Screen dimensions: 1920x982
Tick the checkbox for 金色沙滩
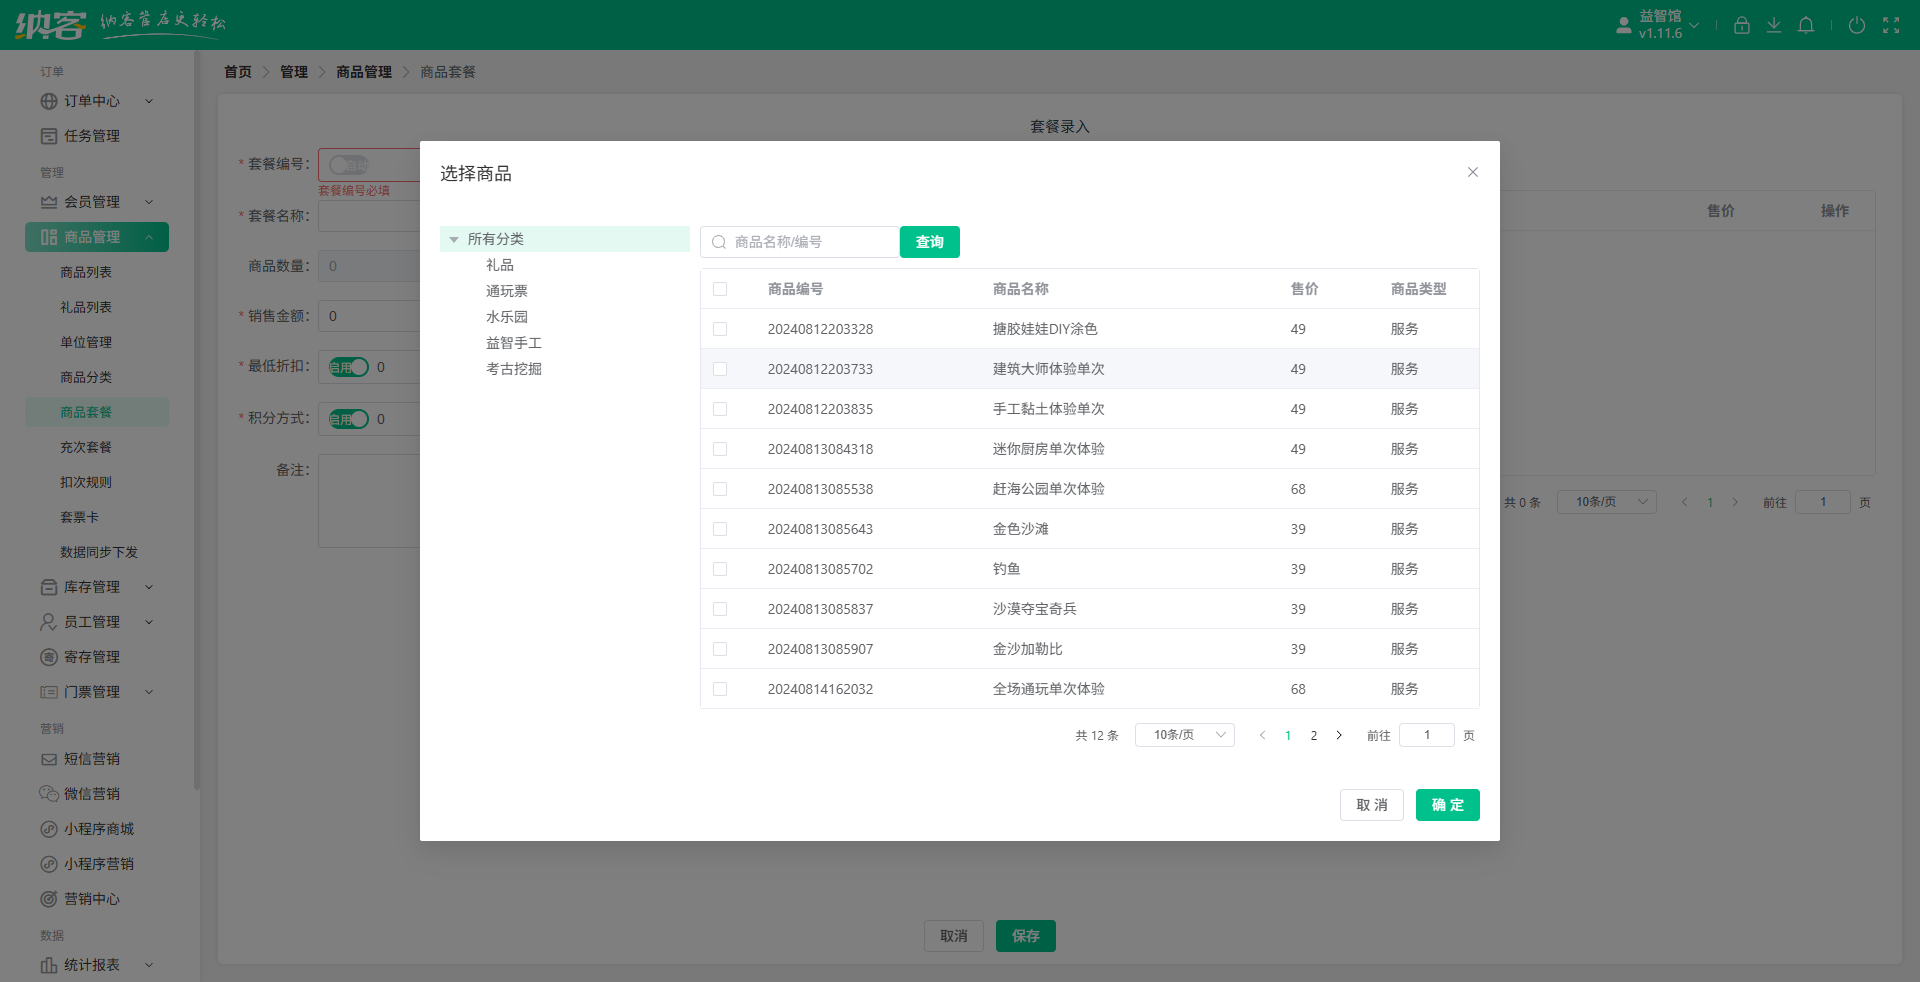click(x=721, y=529)
